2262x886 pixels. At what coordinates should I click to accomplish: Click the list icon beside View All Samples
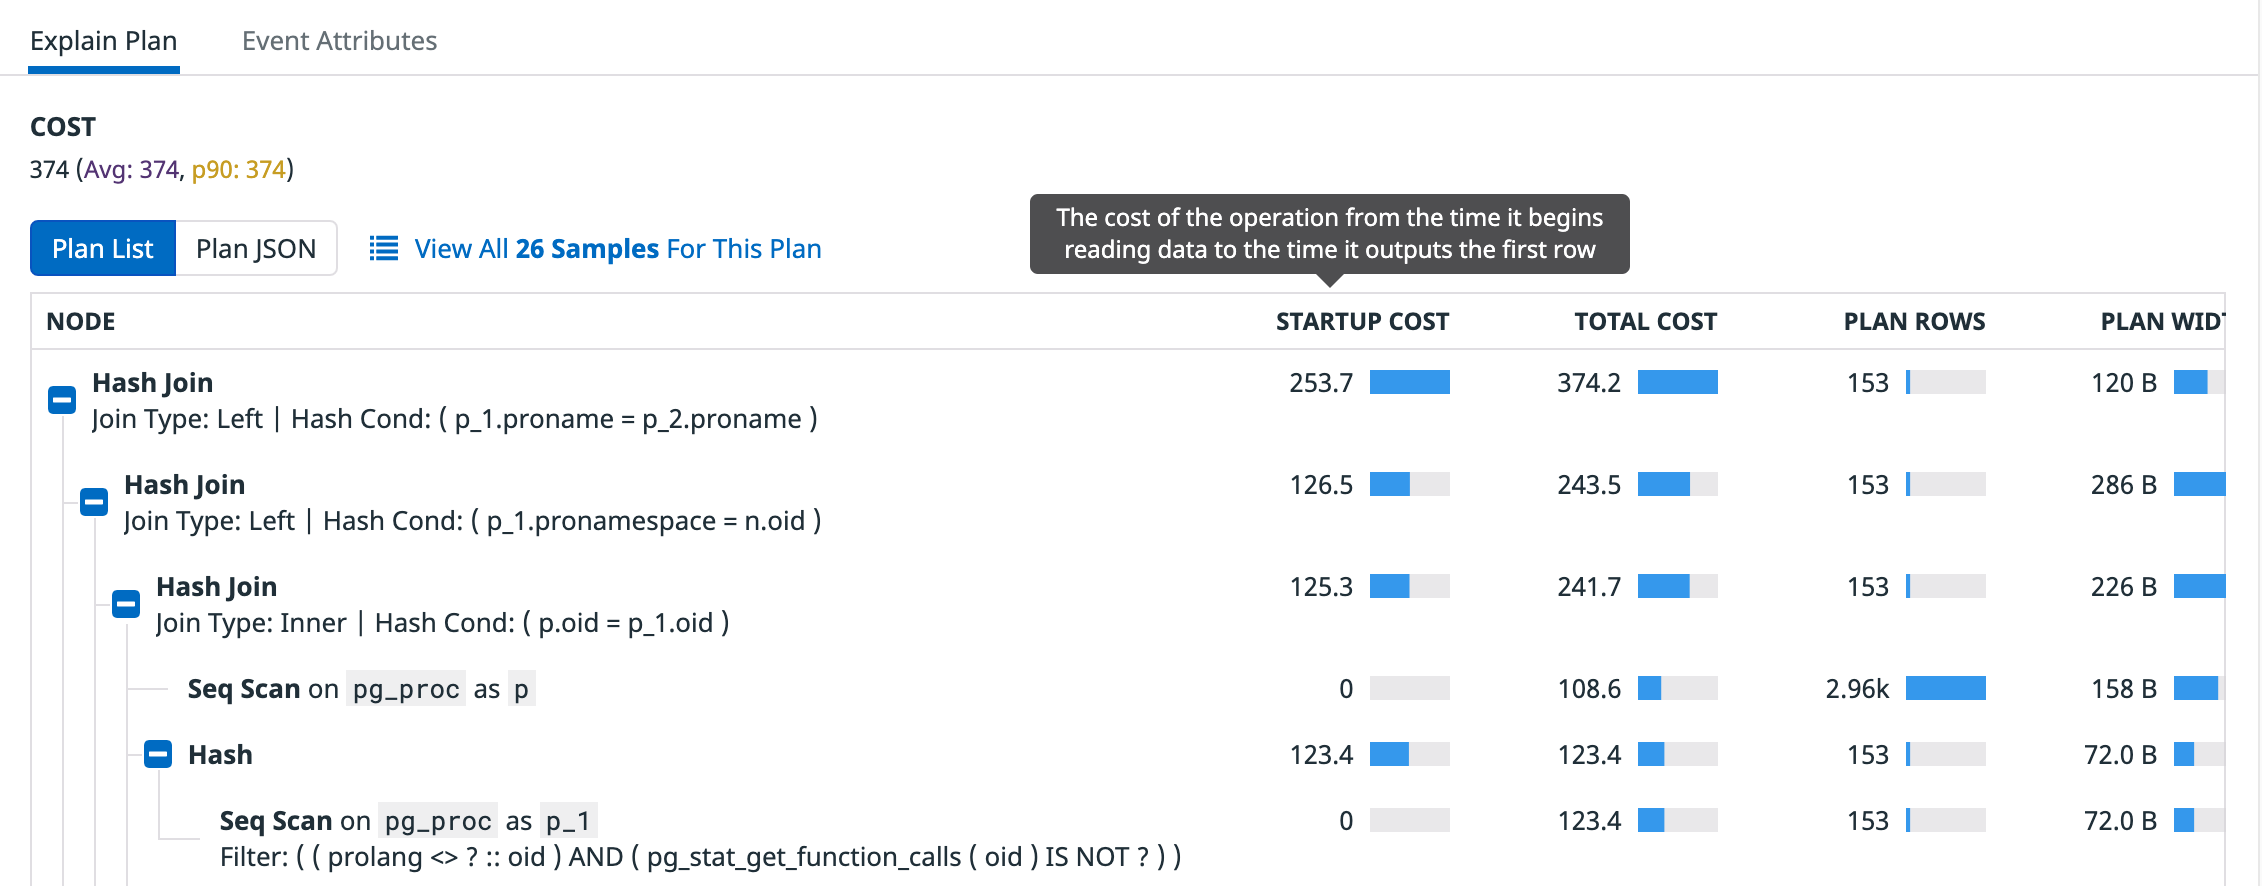pos(384,248)
